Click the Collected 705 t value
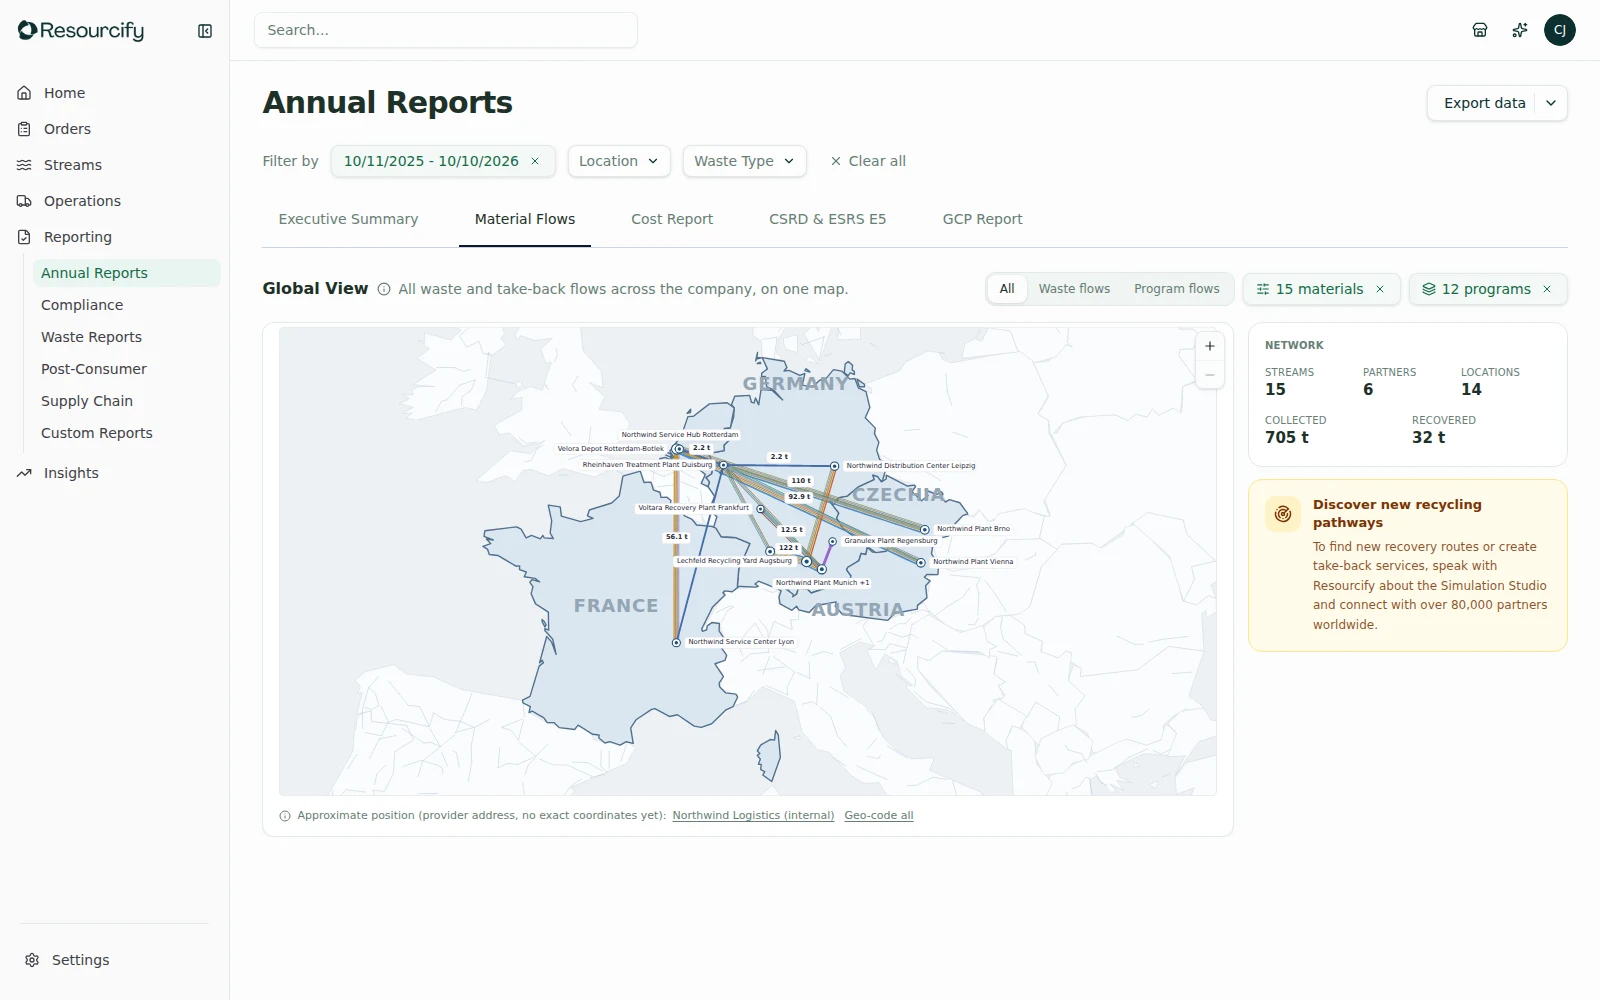The height and width of the screenshot is (1000, 1600). [x=1287, y=437]
